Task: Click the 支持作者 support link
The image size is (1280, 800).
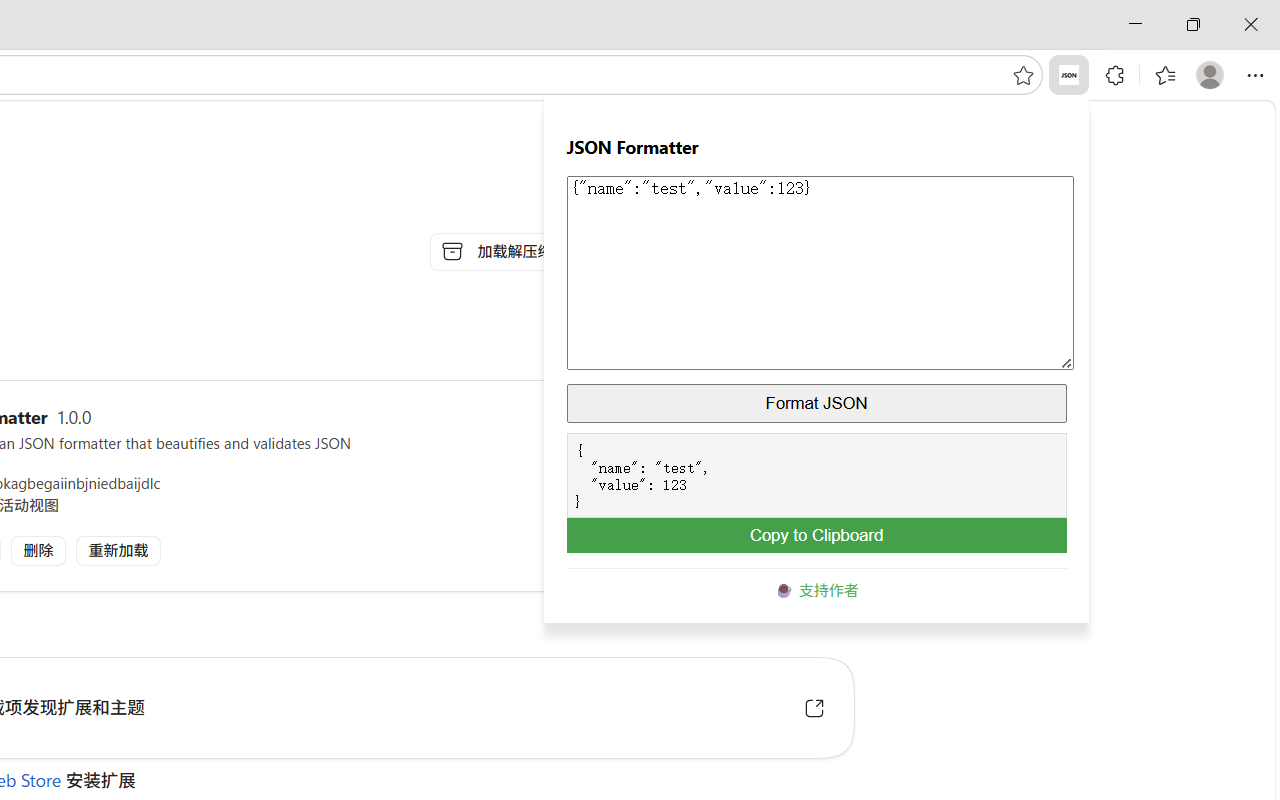Action: (828, 590)
